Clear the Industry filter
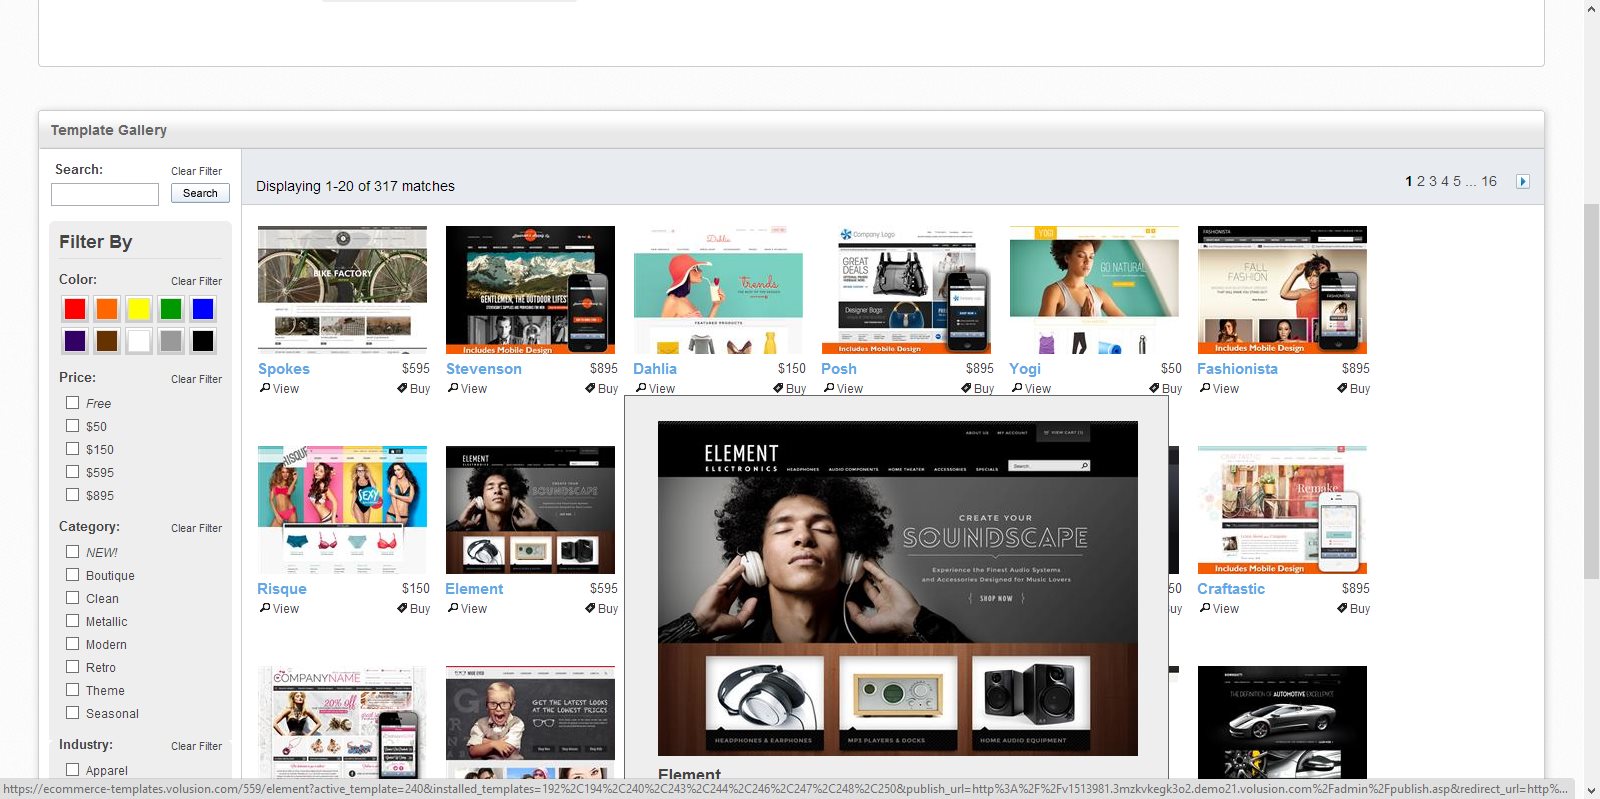1600x799 pixels. coord(196,746)
